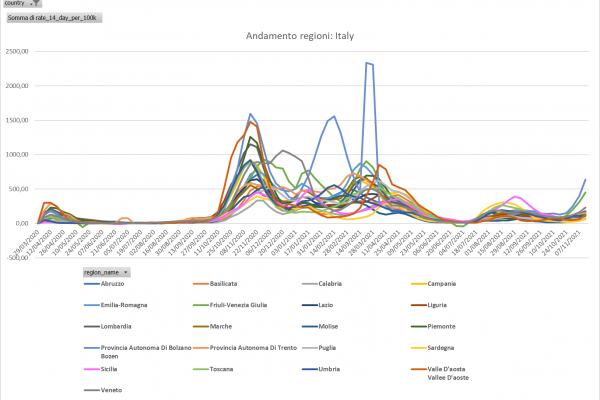The image size is (600, 400).
Task: Select the Emilia-Romagna legend entry
Action: tap(116, 305)
